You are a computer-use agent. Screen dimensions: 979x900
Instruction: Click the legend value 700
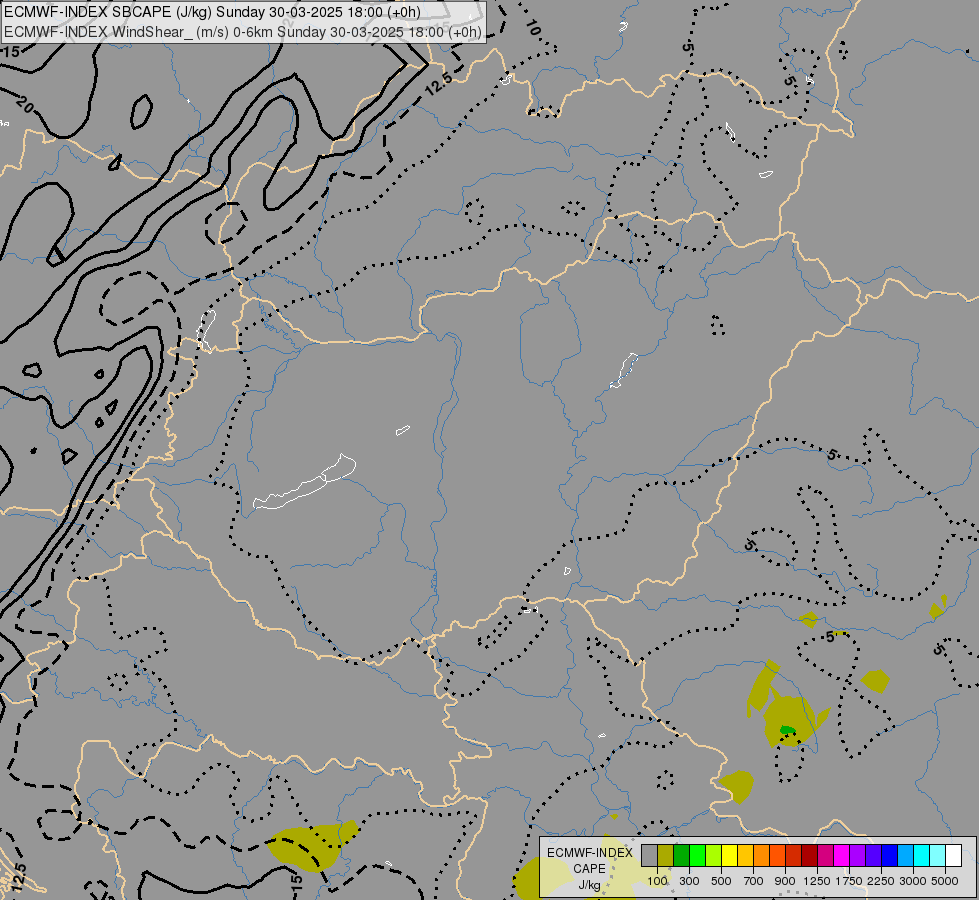pos(754,881)
